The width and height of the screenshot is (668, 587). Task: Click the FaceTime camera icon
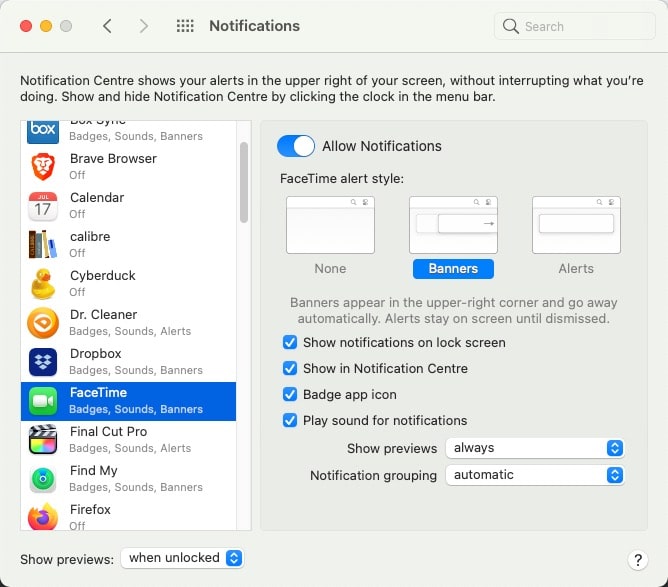[43, 401]
